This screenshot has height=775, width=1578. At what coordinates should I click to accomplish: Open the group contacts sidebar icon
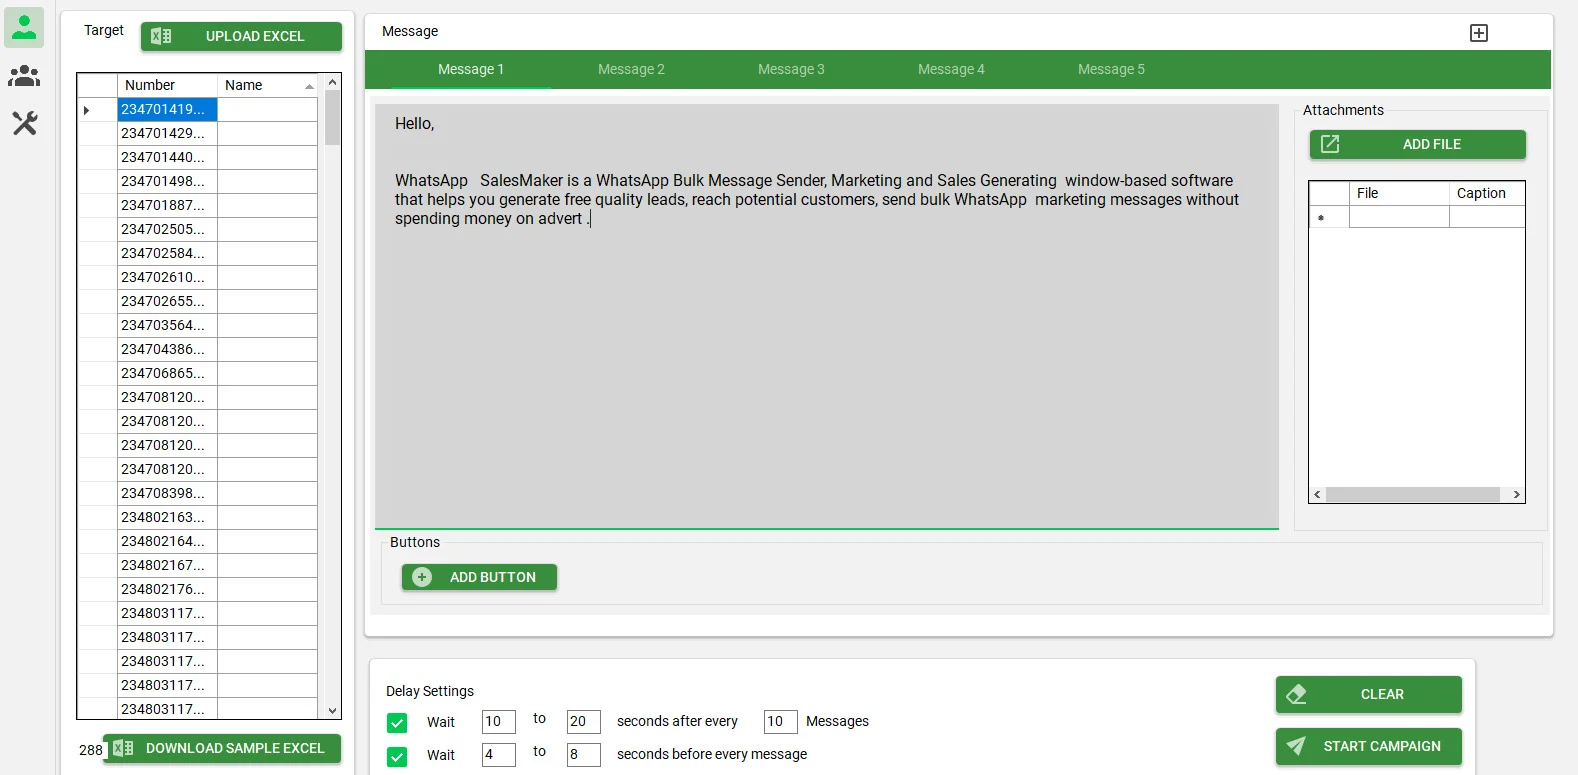(x=24, y=76)
